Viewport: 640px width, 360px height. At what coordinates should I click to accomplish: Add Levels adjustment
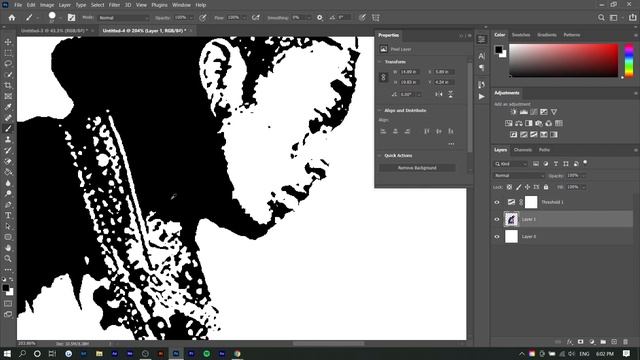click(524, 112)
